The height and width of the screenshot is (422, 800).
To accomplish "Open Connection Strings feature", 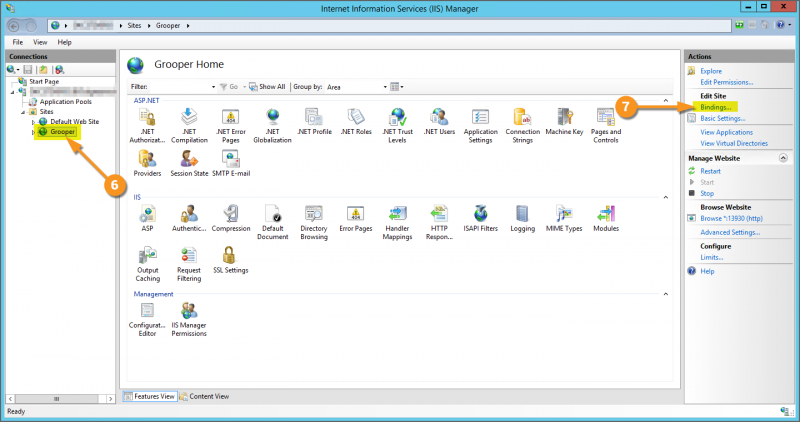I will coord(522,126).
